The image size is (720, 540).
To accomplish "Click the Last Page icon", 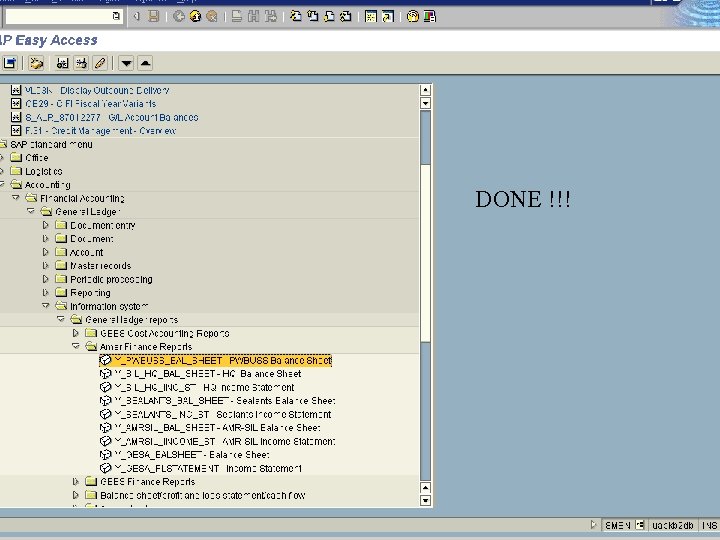I will (346, 17).
